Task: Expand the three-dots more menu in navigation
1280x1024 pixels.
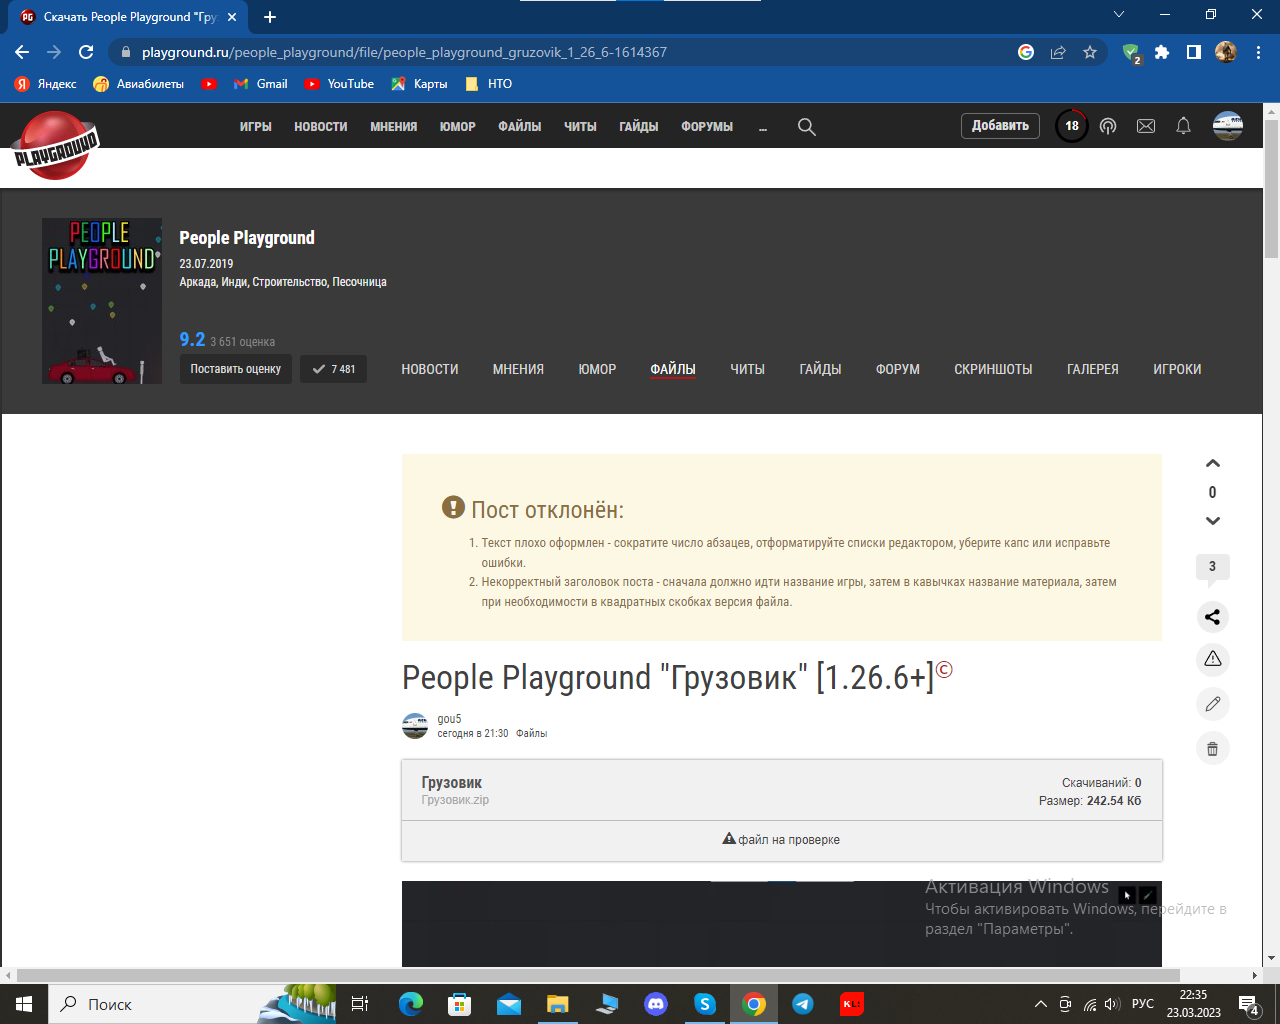Action: [x=762, y=127]
